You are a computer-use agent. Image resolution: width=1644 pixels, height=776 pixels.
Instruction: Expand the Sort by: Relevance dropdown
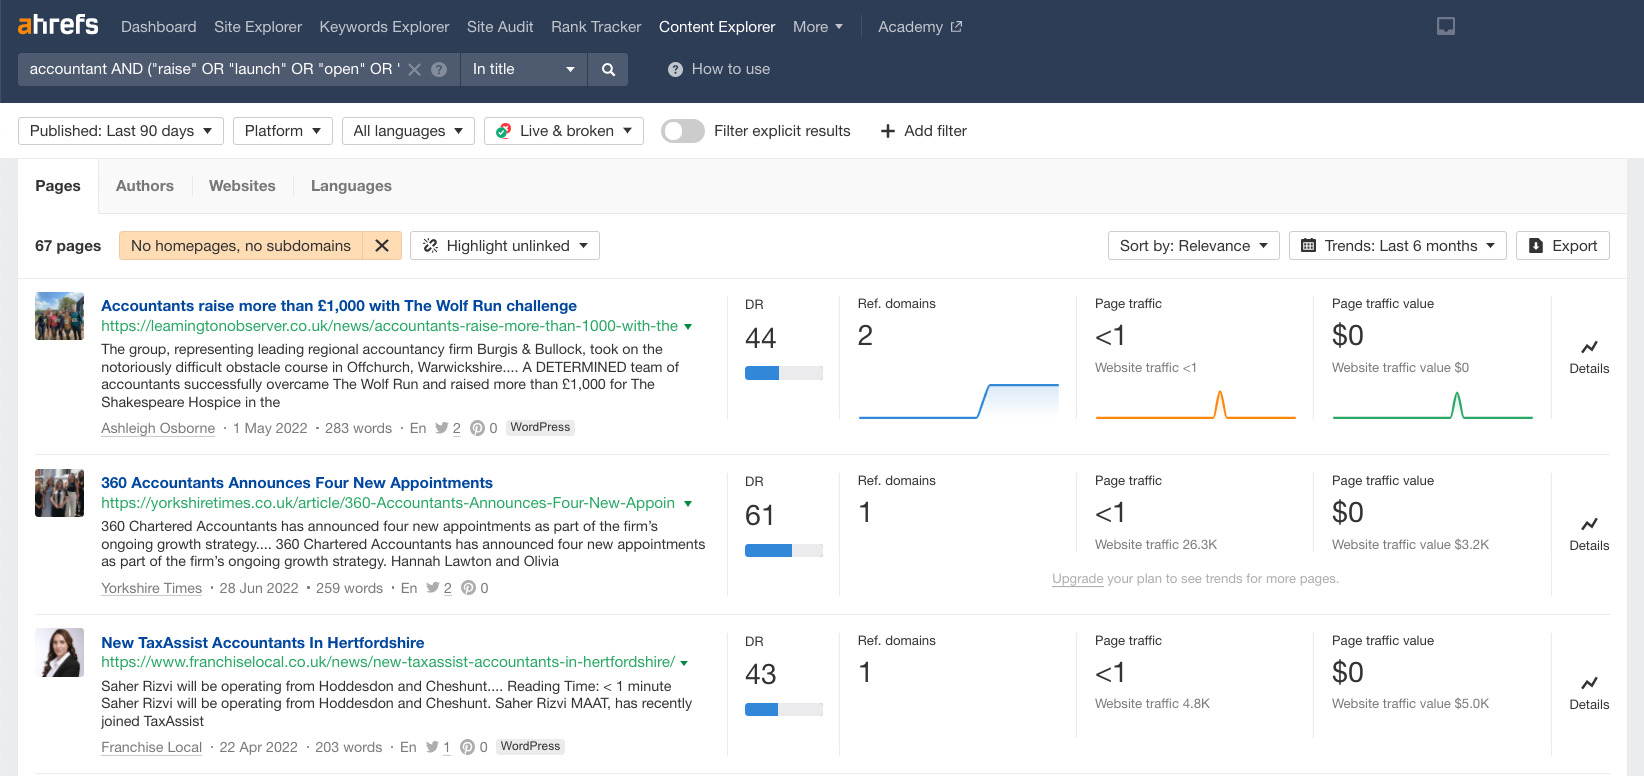click(1193, 246)
